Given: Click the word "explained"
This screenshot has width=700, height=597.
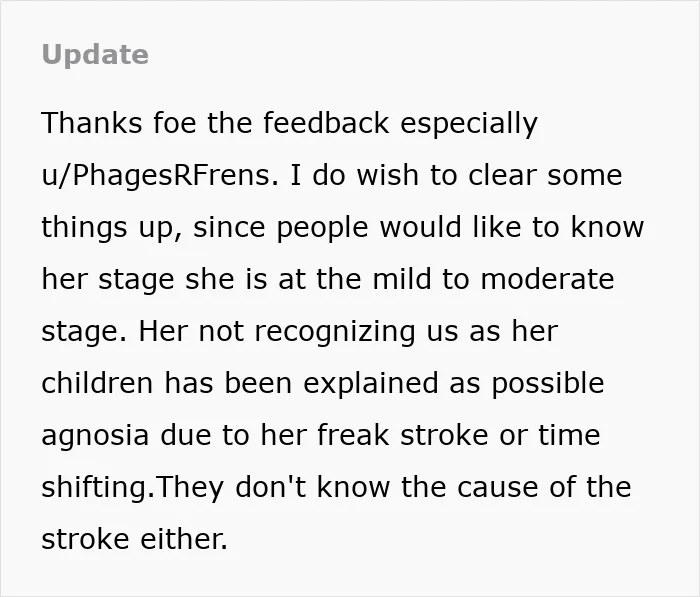Looking at the screenshot, I should pos(371,384).
